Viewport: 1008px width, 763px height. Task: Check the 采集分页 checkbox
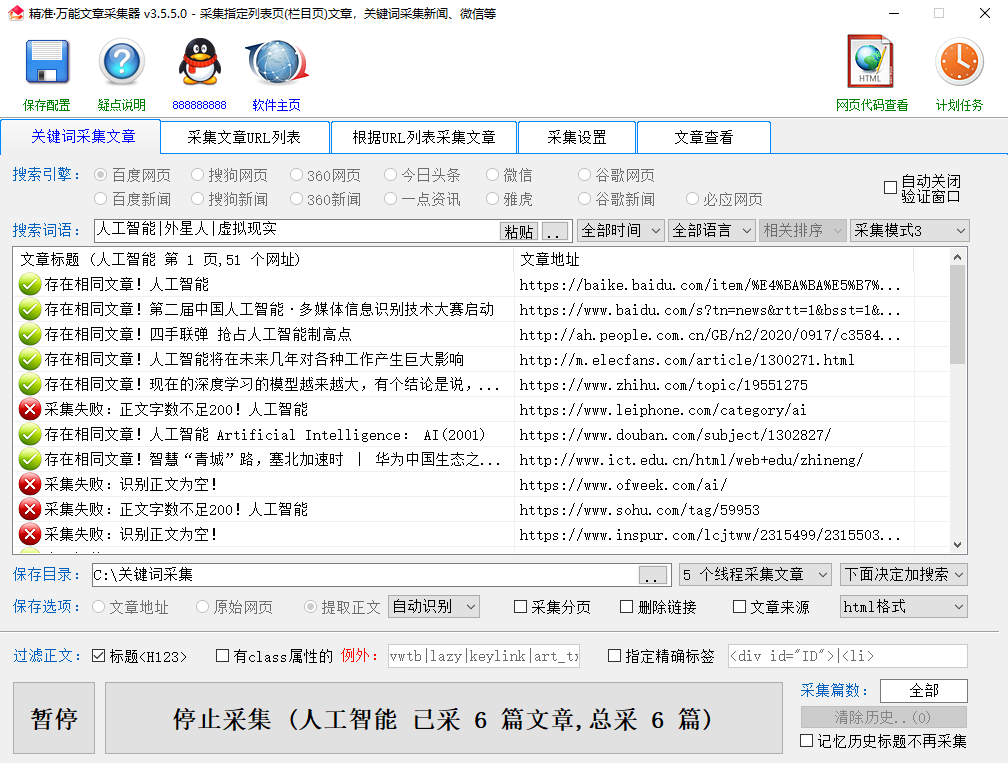(518, 606)
